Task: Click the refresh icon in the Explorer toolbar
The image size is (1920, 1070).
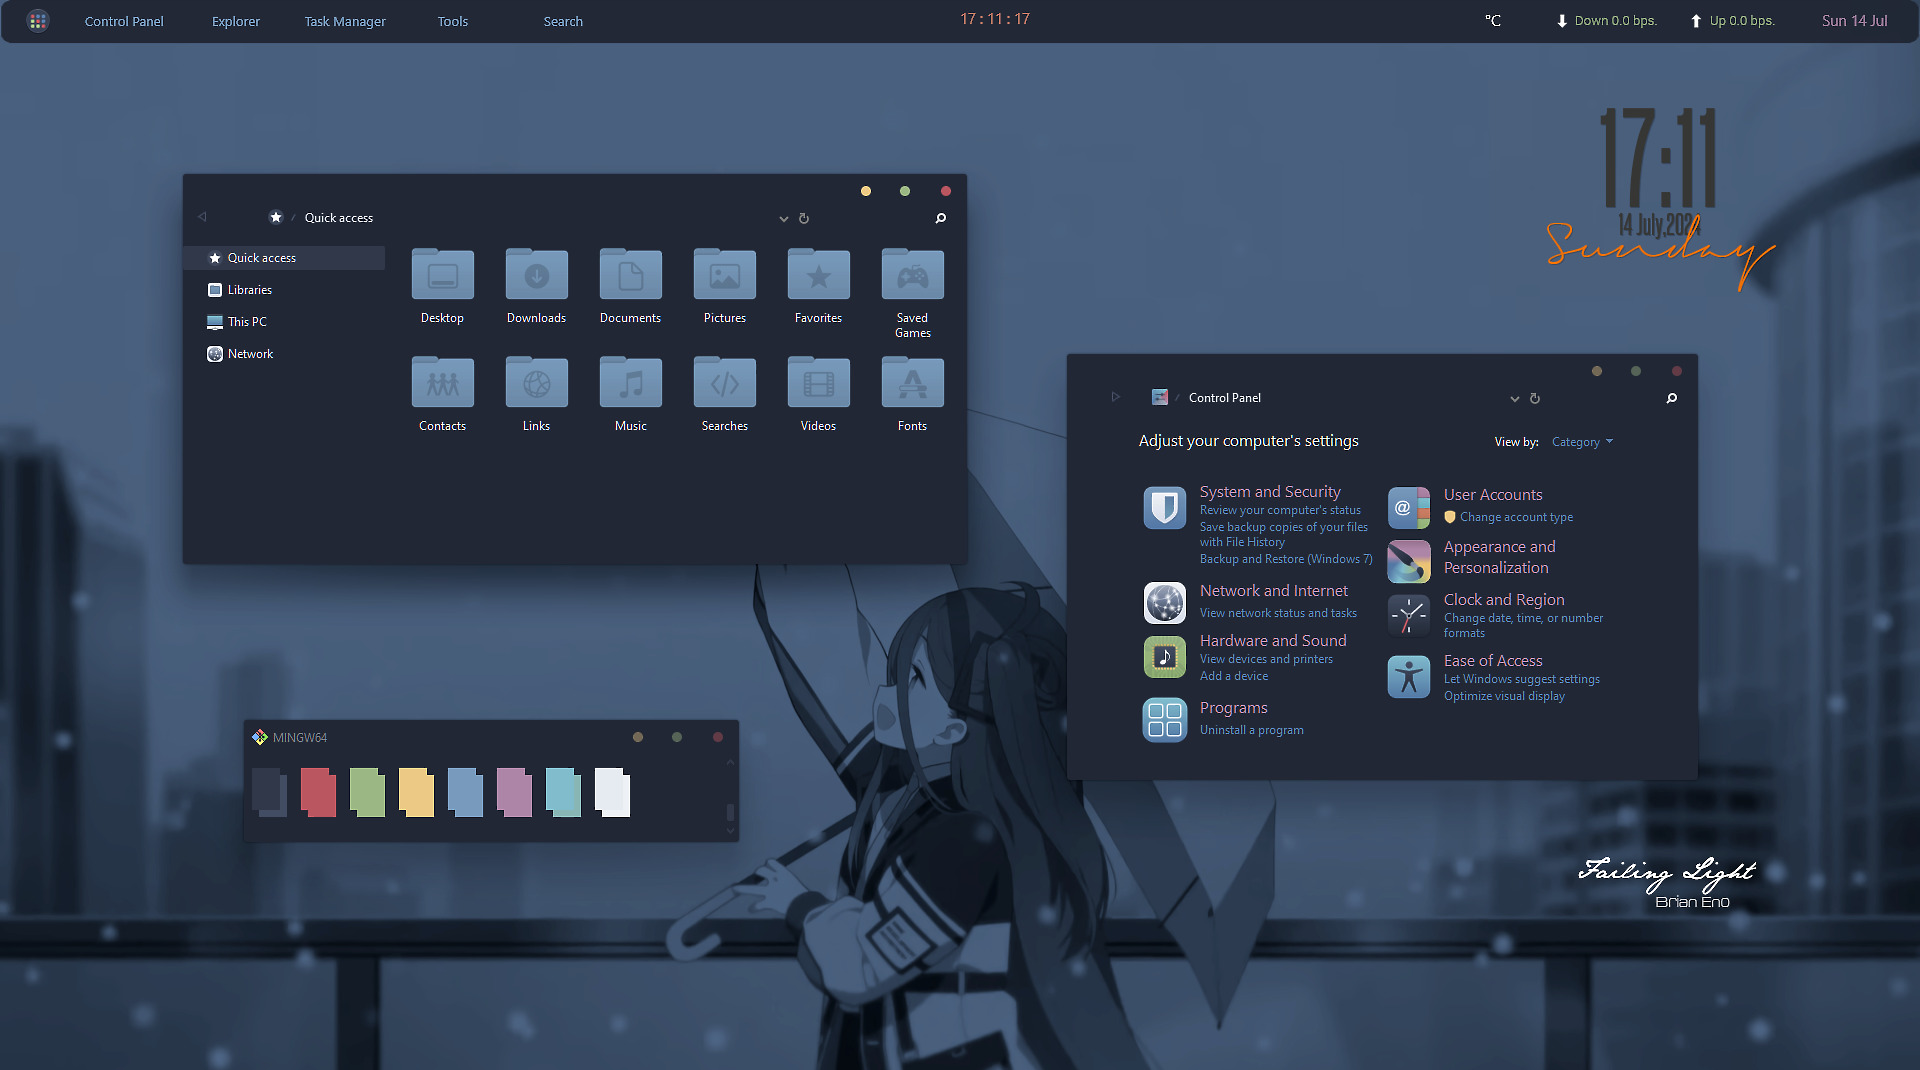Action: coord(804,218)
